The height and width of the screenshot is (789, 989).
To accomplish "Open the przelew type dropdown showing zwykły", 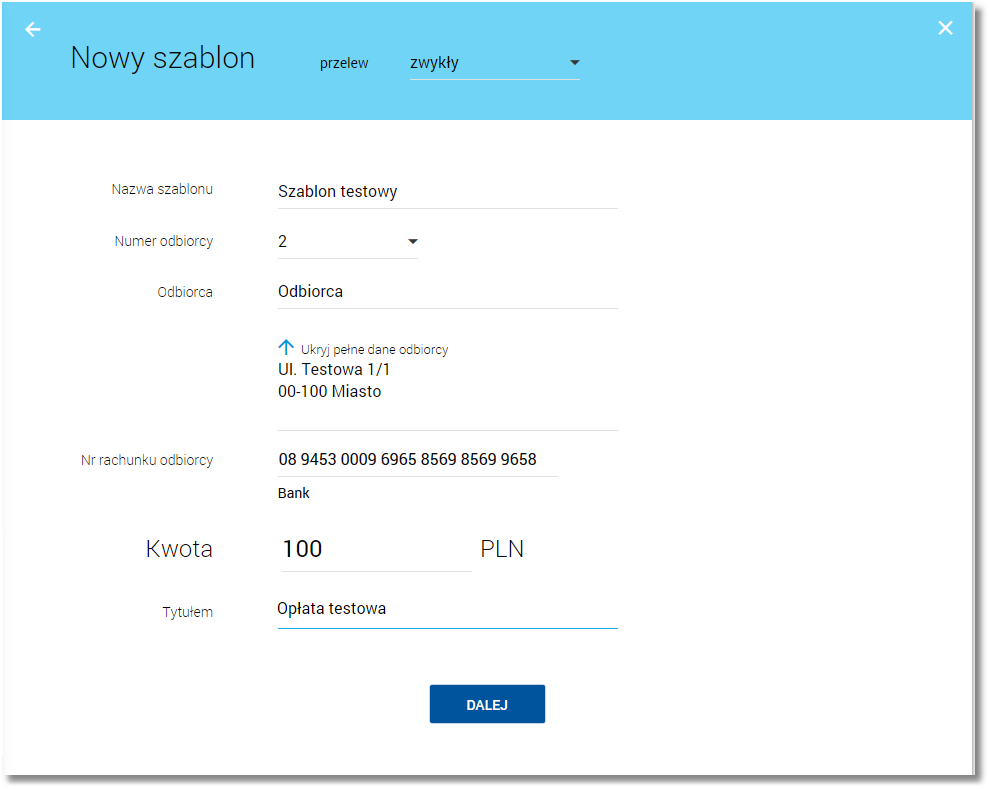I will point(494,63).
